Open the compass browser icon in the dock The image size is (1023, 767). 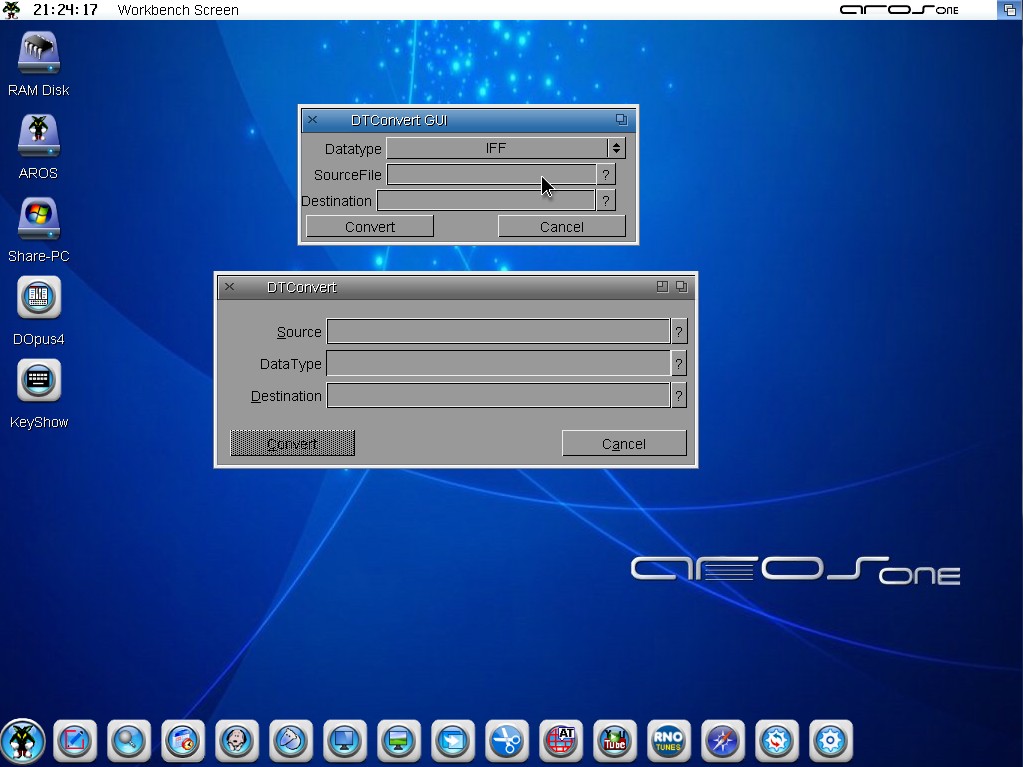point(722,741)
